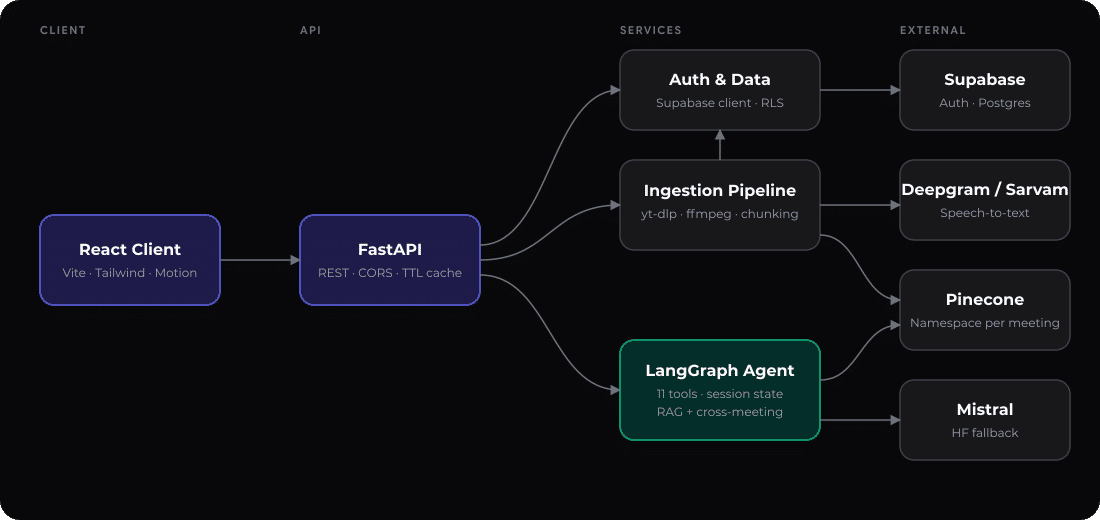This screenshot has width=1100, height=520.
Task: Click the text 'Vite · Tailwind · Motion'
Action: tap(130, 273)
